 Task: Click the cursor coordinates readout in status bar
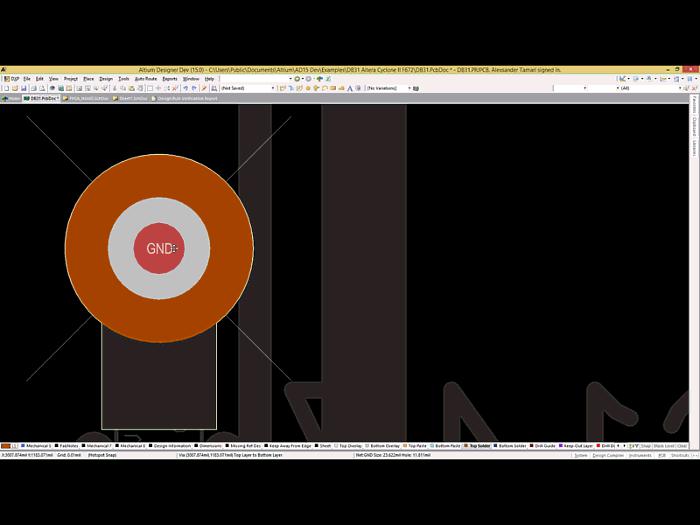(x=28, y=455)
